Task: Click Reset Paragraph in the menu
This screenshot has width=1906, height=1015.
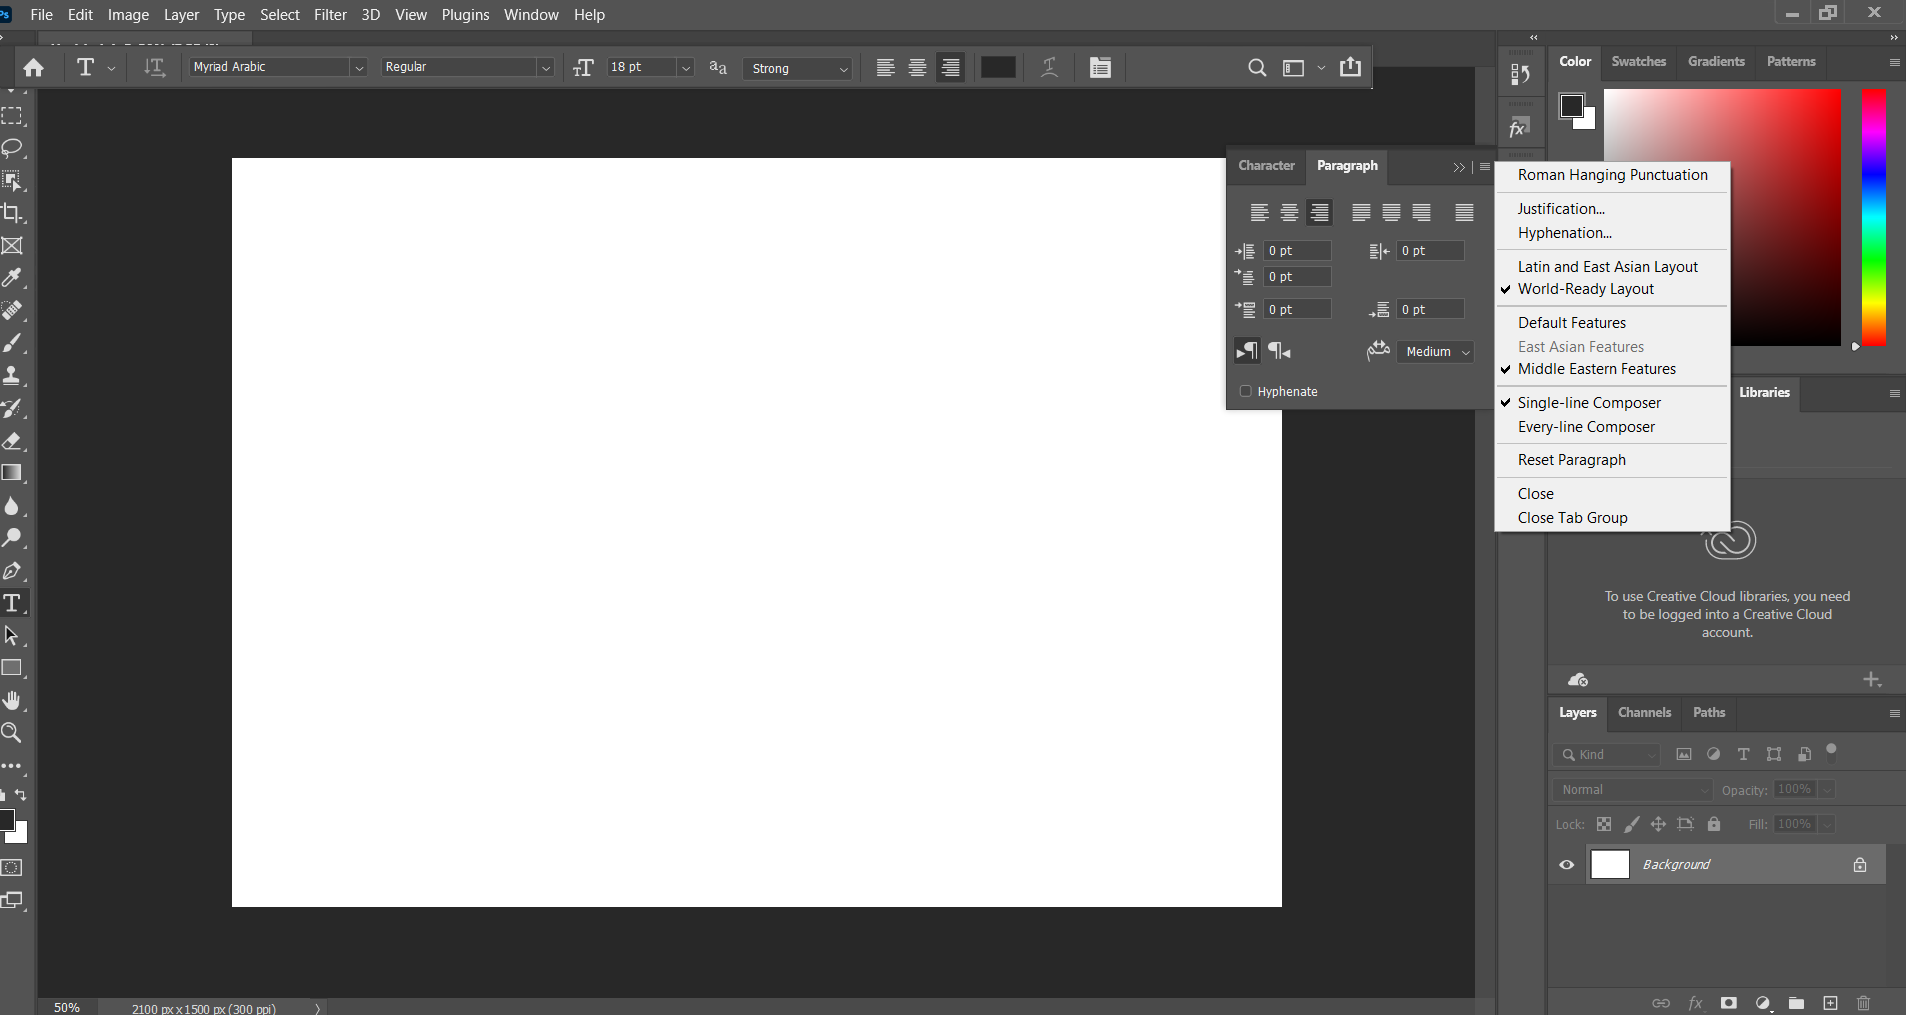Action: pos(1571,460)
